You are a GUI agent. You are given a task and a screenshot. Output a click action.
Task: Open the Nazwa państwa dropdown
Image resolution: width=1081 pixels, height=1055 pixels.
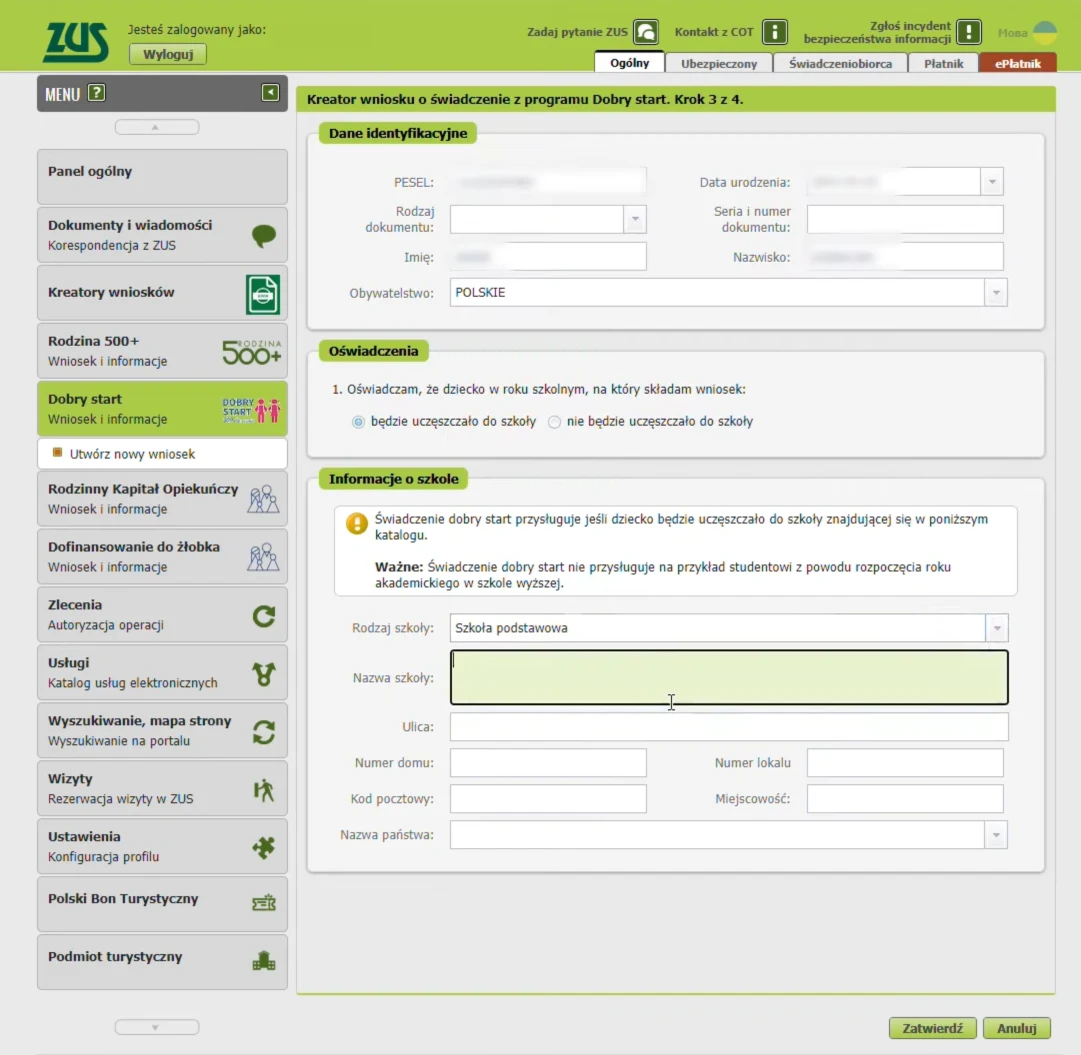996,834
